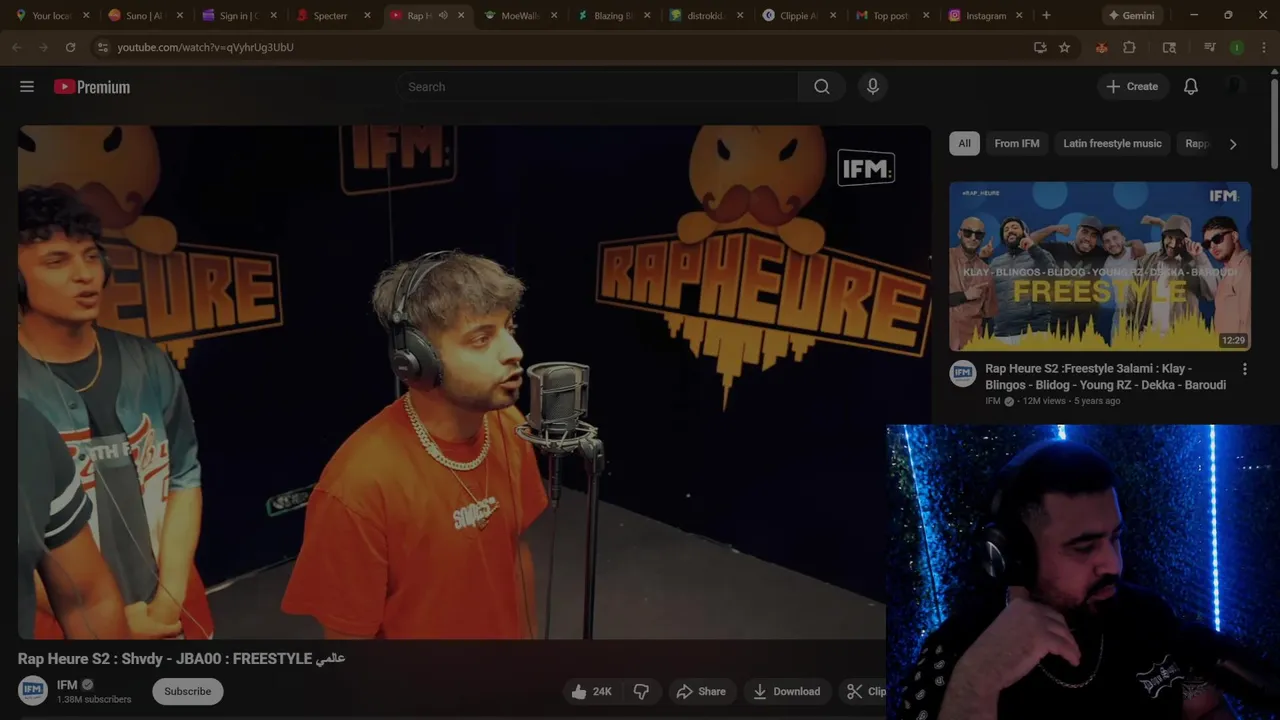Open YouTube notifications bell
The image size is (1280, 720).
pyautogui.click(x=1191, y=87)
